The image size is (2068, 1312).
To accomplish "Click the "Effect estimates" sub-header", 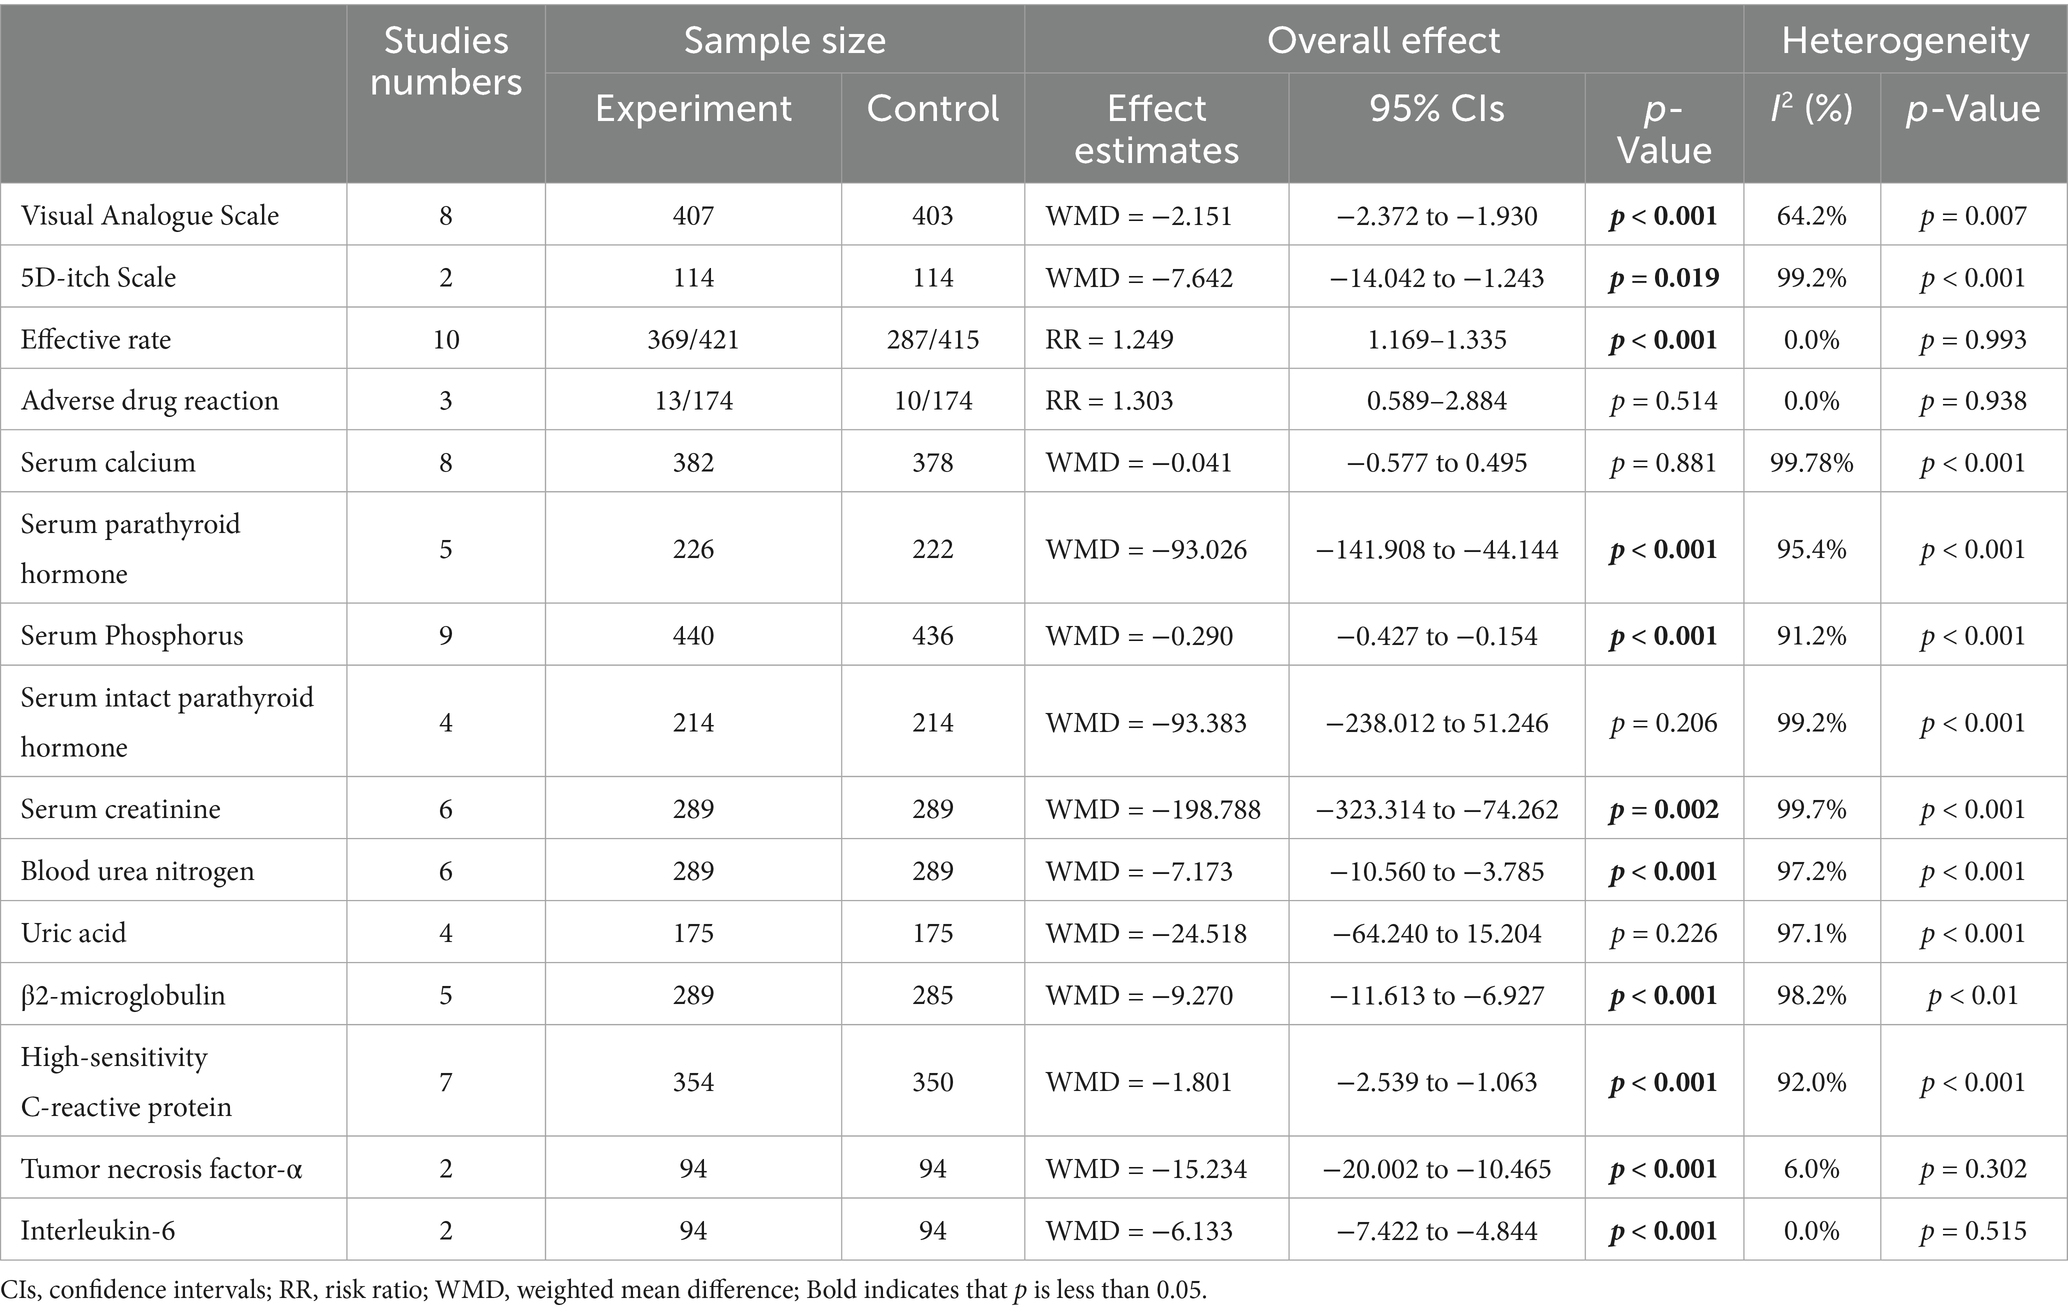I will click(1156, 129).
